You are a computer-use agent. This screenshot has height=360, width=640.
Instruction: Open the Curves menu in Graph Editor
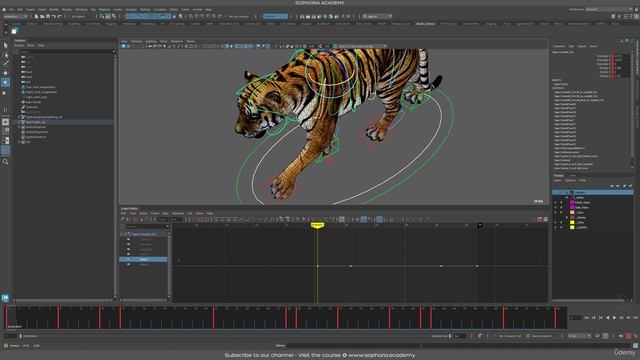tap(155, 213)
